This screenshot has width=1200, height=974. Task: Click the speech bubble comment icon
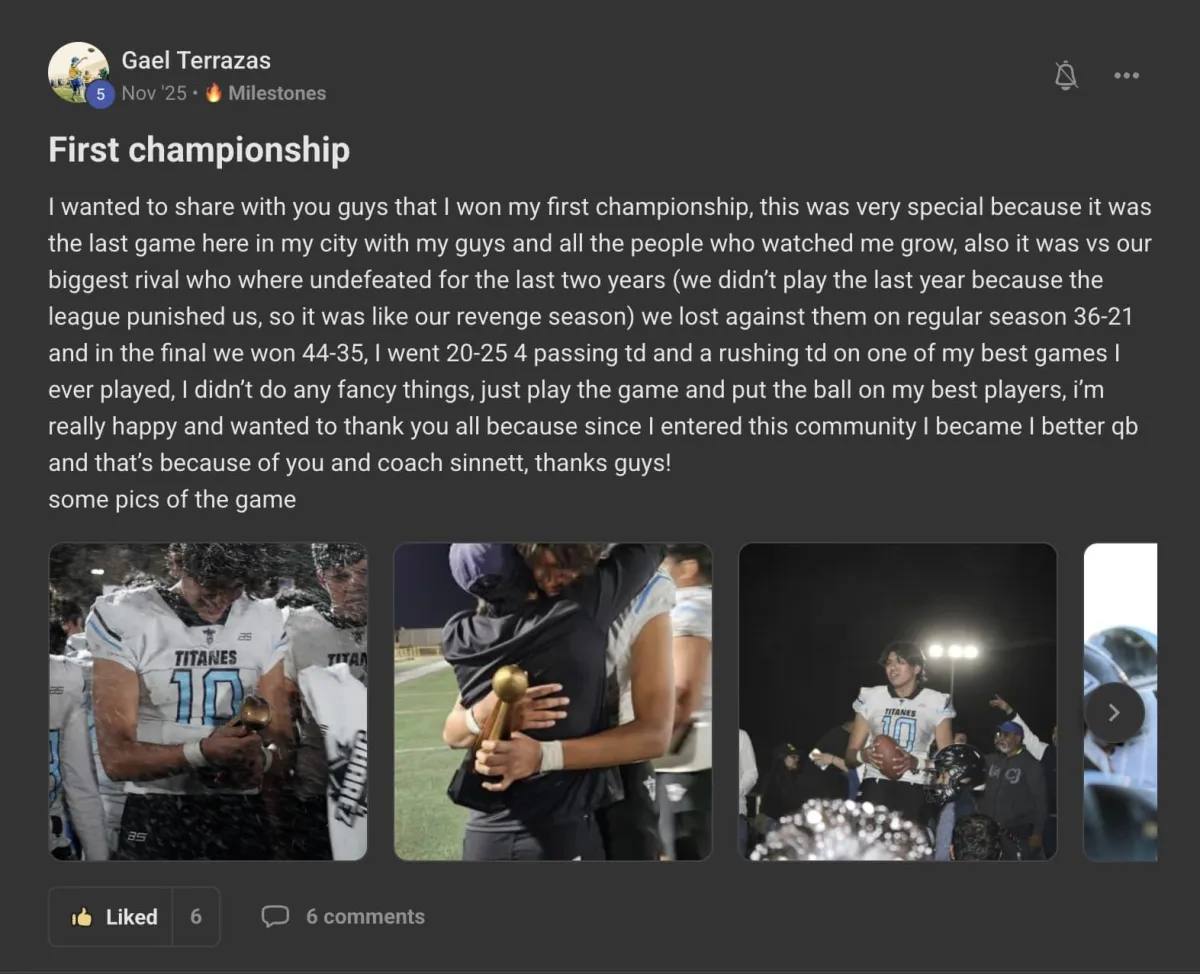tap(275, 917)
